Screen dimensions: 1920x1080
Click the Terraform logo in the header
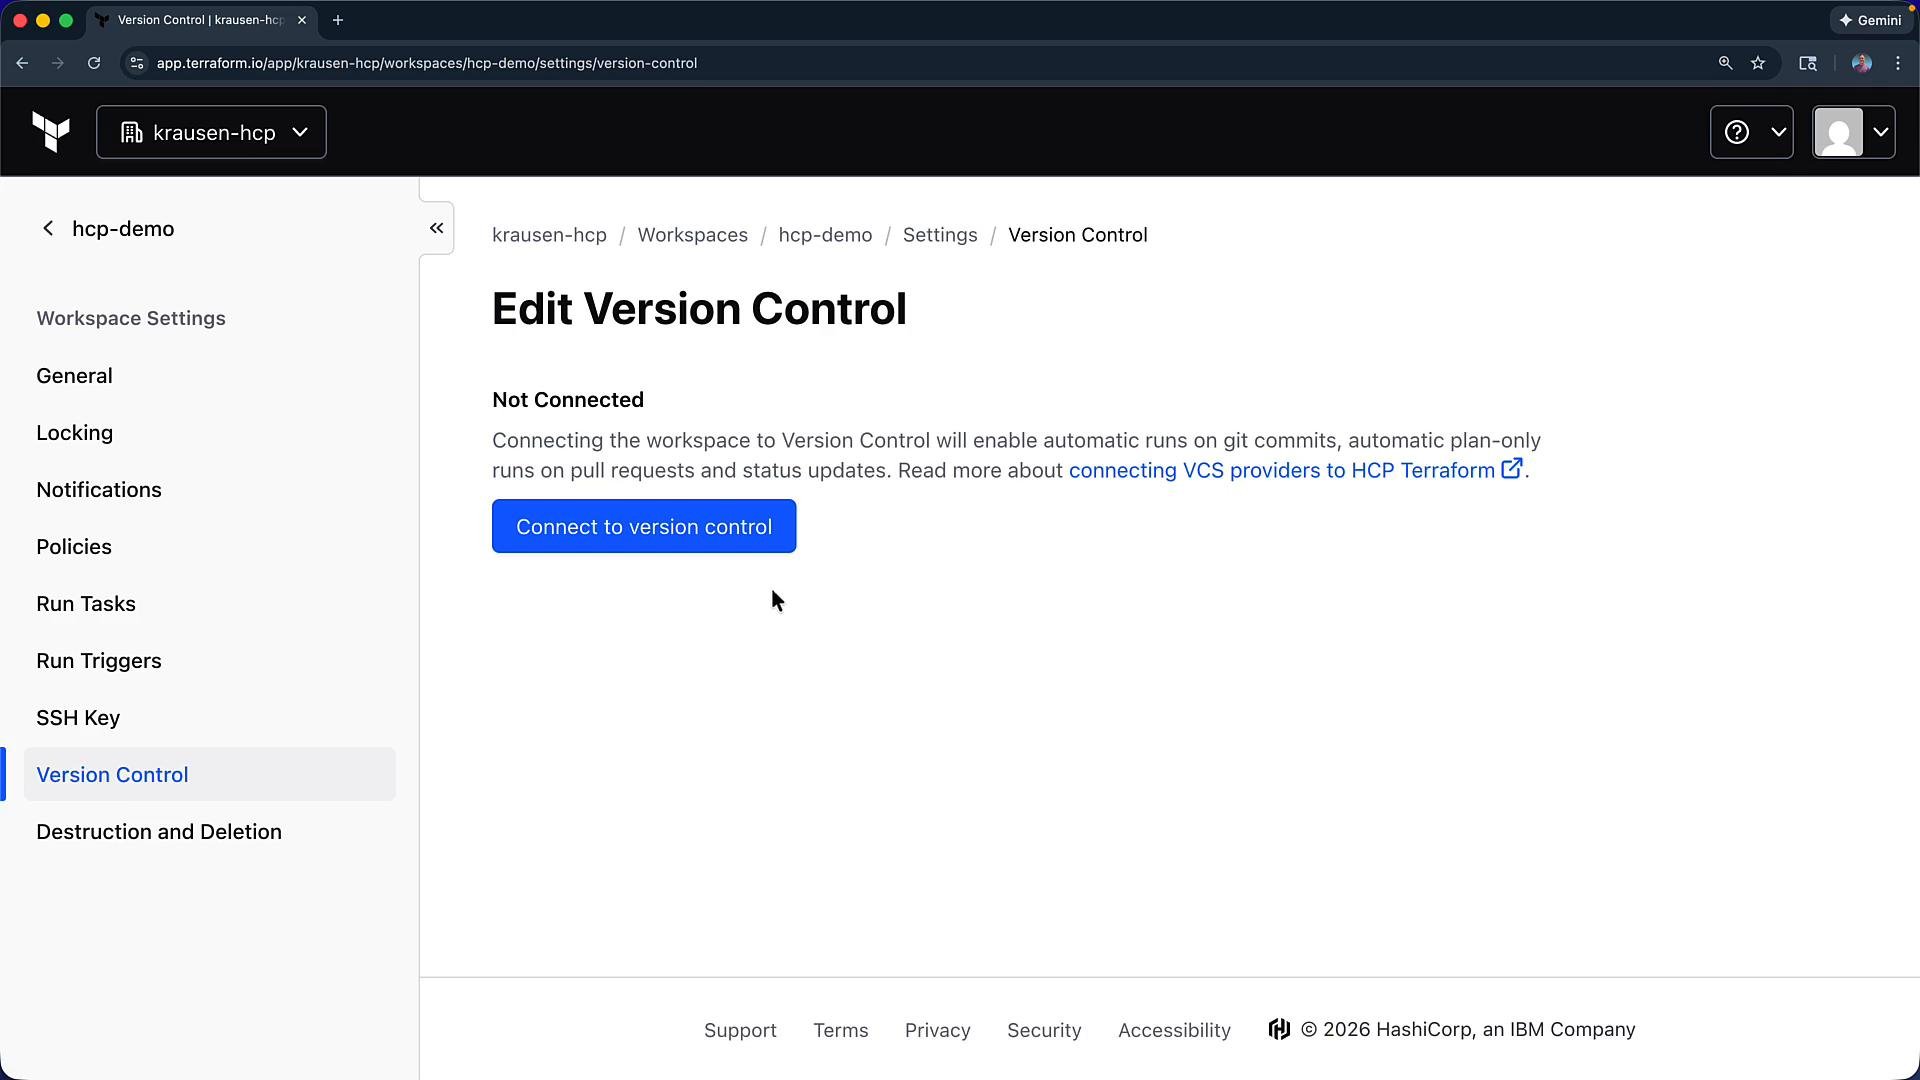tap(51, 132)
